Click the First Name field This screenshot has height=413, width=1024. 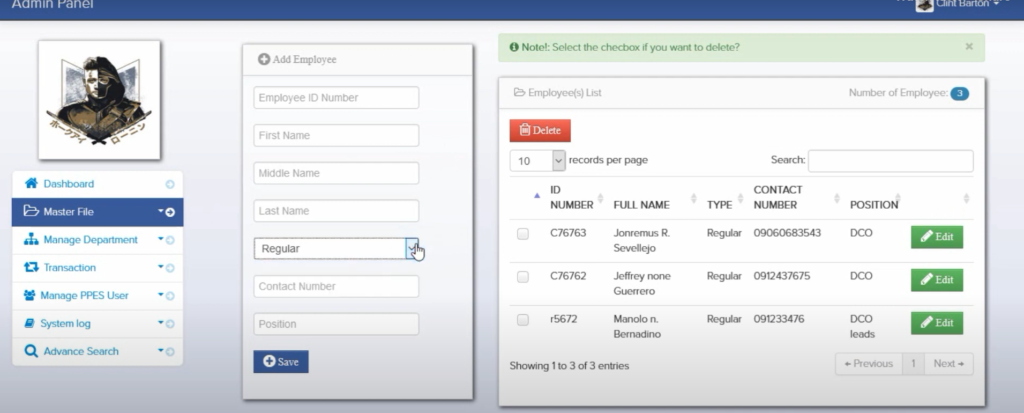(336, 135)
